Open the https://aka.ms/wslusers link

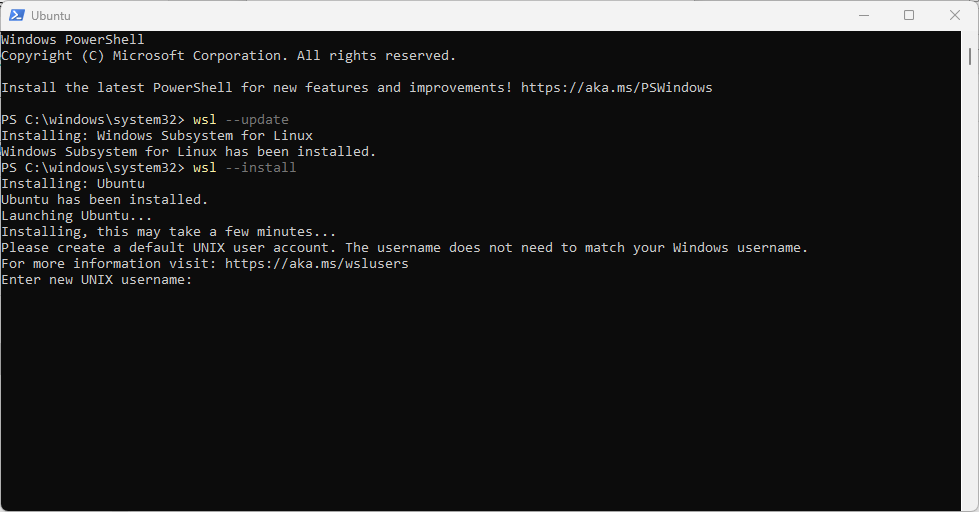point(317,263)
